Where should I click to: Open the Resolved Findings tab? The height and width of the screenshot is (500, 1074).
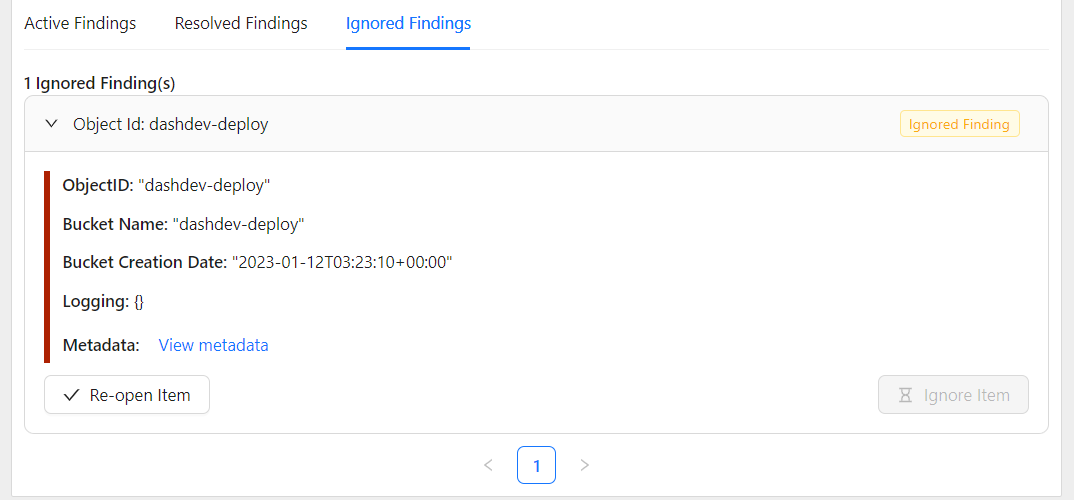tap(241, 23)
